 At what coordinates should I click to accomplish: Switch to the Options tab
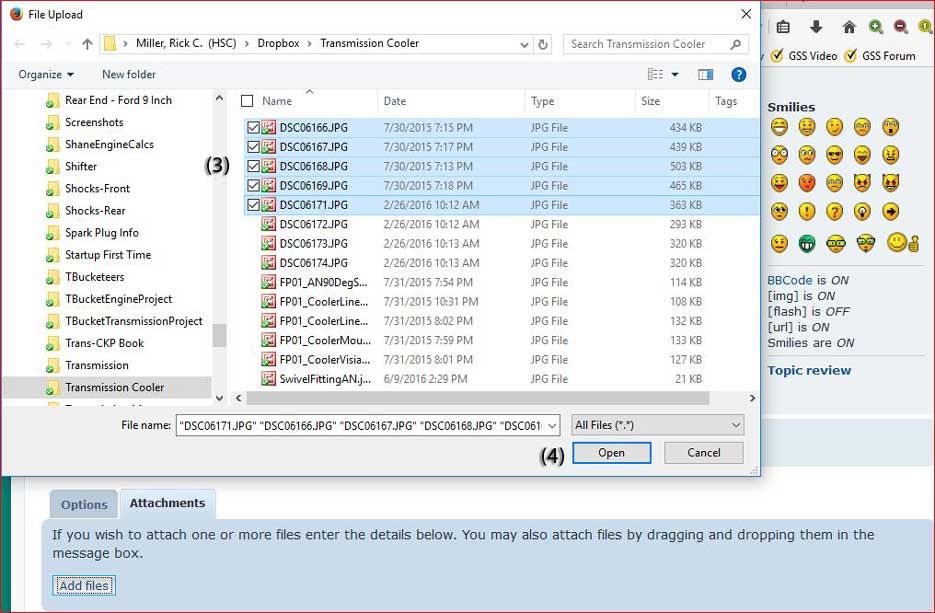coord(84,504)
